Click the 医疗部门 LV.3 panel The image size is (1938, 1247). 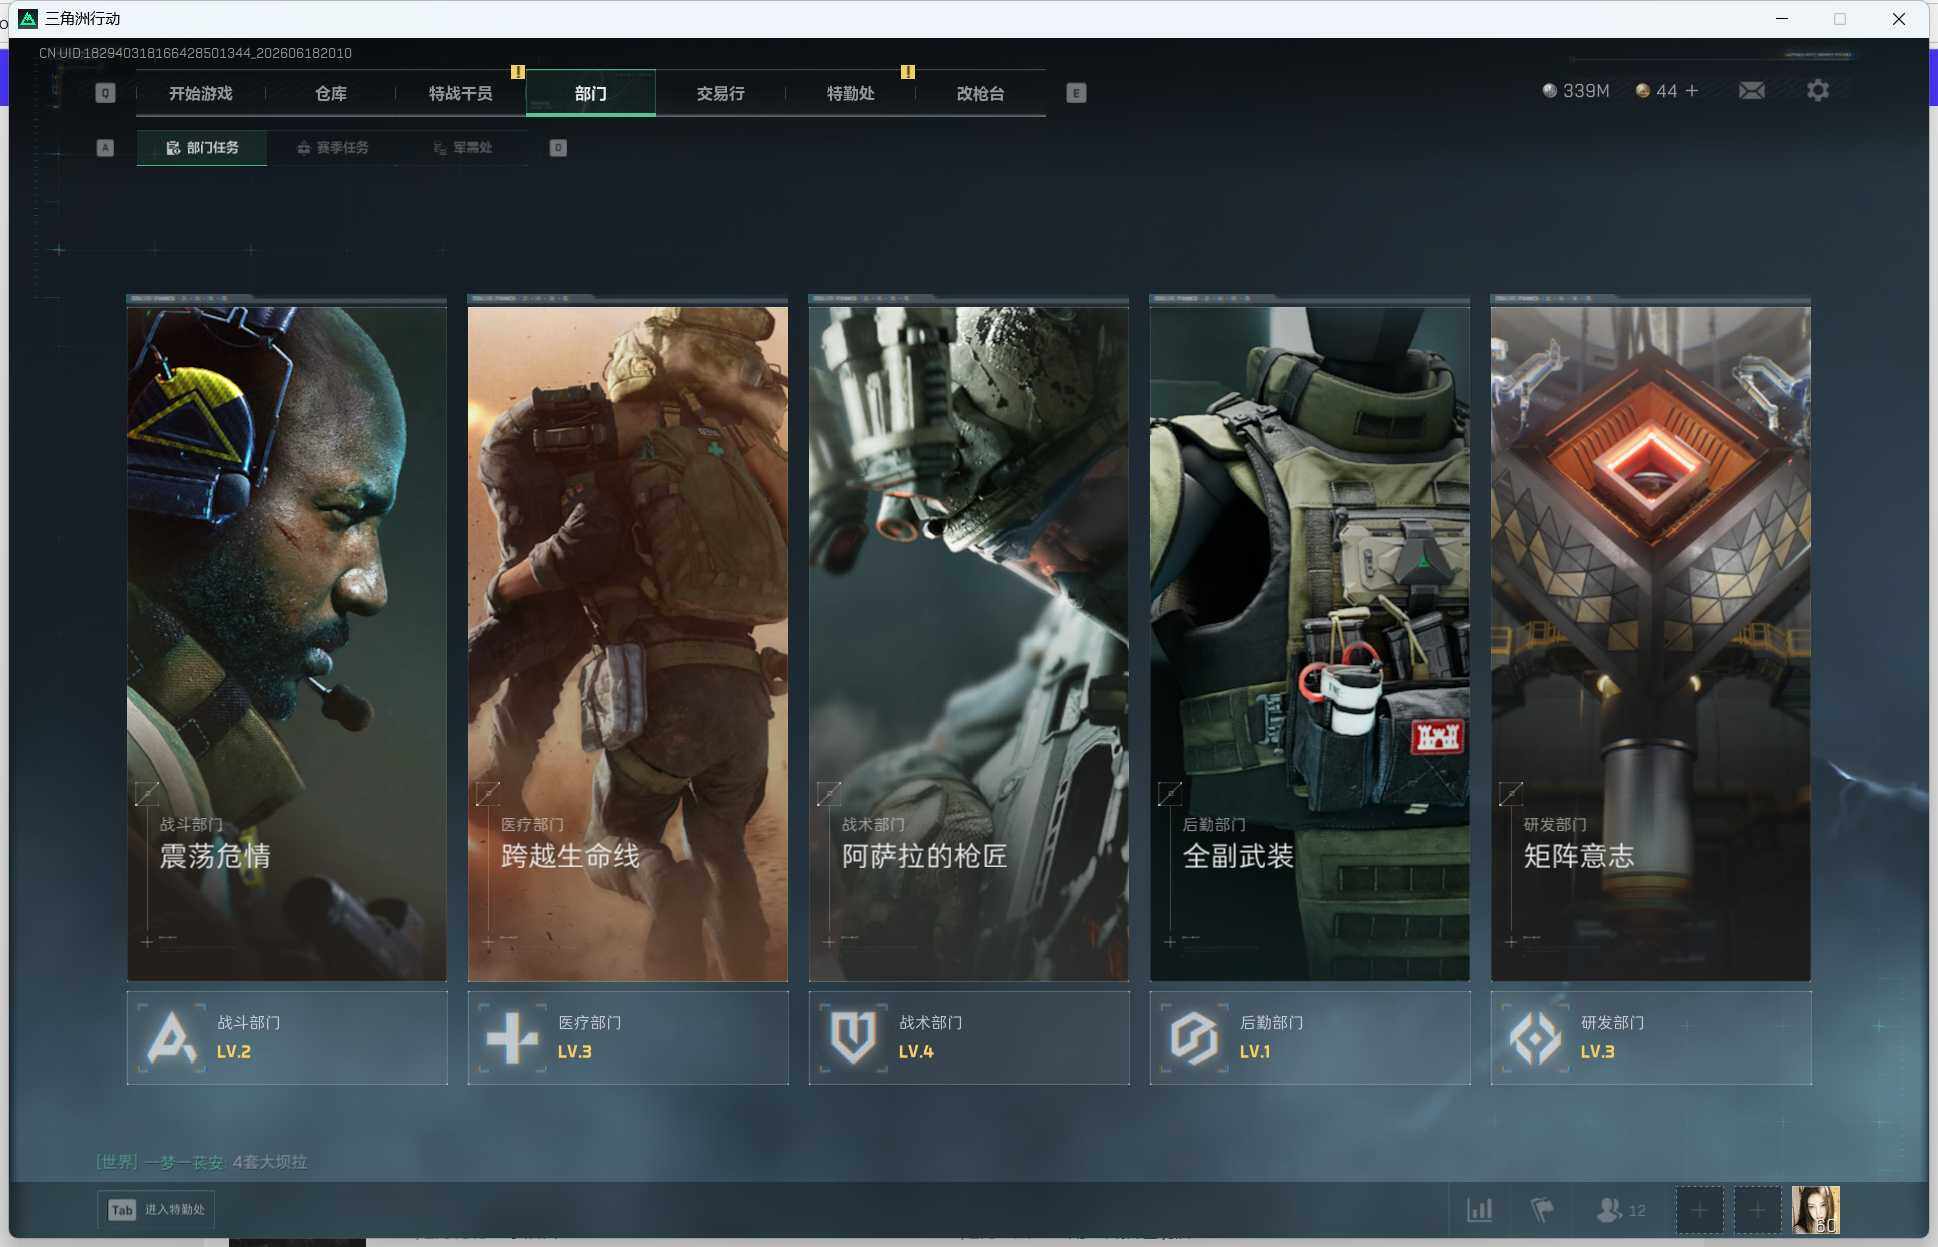click(628, 1038)
